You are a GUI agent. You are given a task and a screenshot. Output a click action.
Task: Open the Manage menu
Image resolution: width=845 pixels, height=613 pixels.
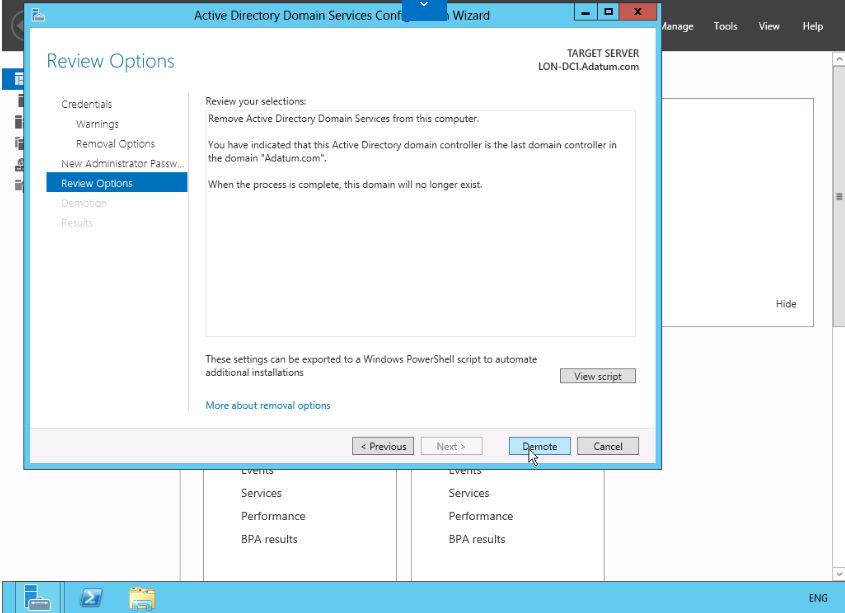point(677,27)
